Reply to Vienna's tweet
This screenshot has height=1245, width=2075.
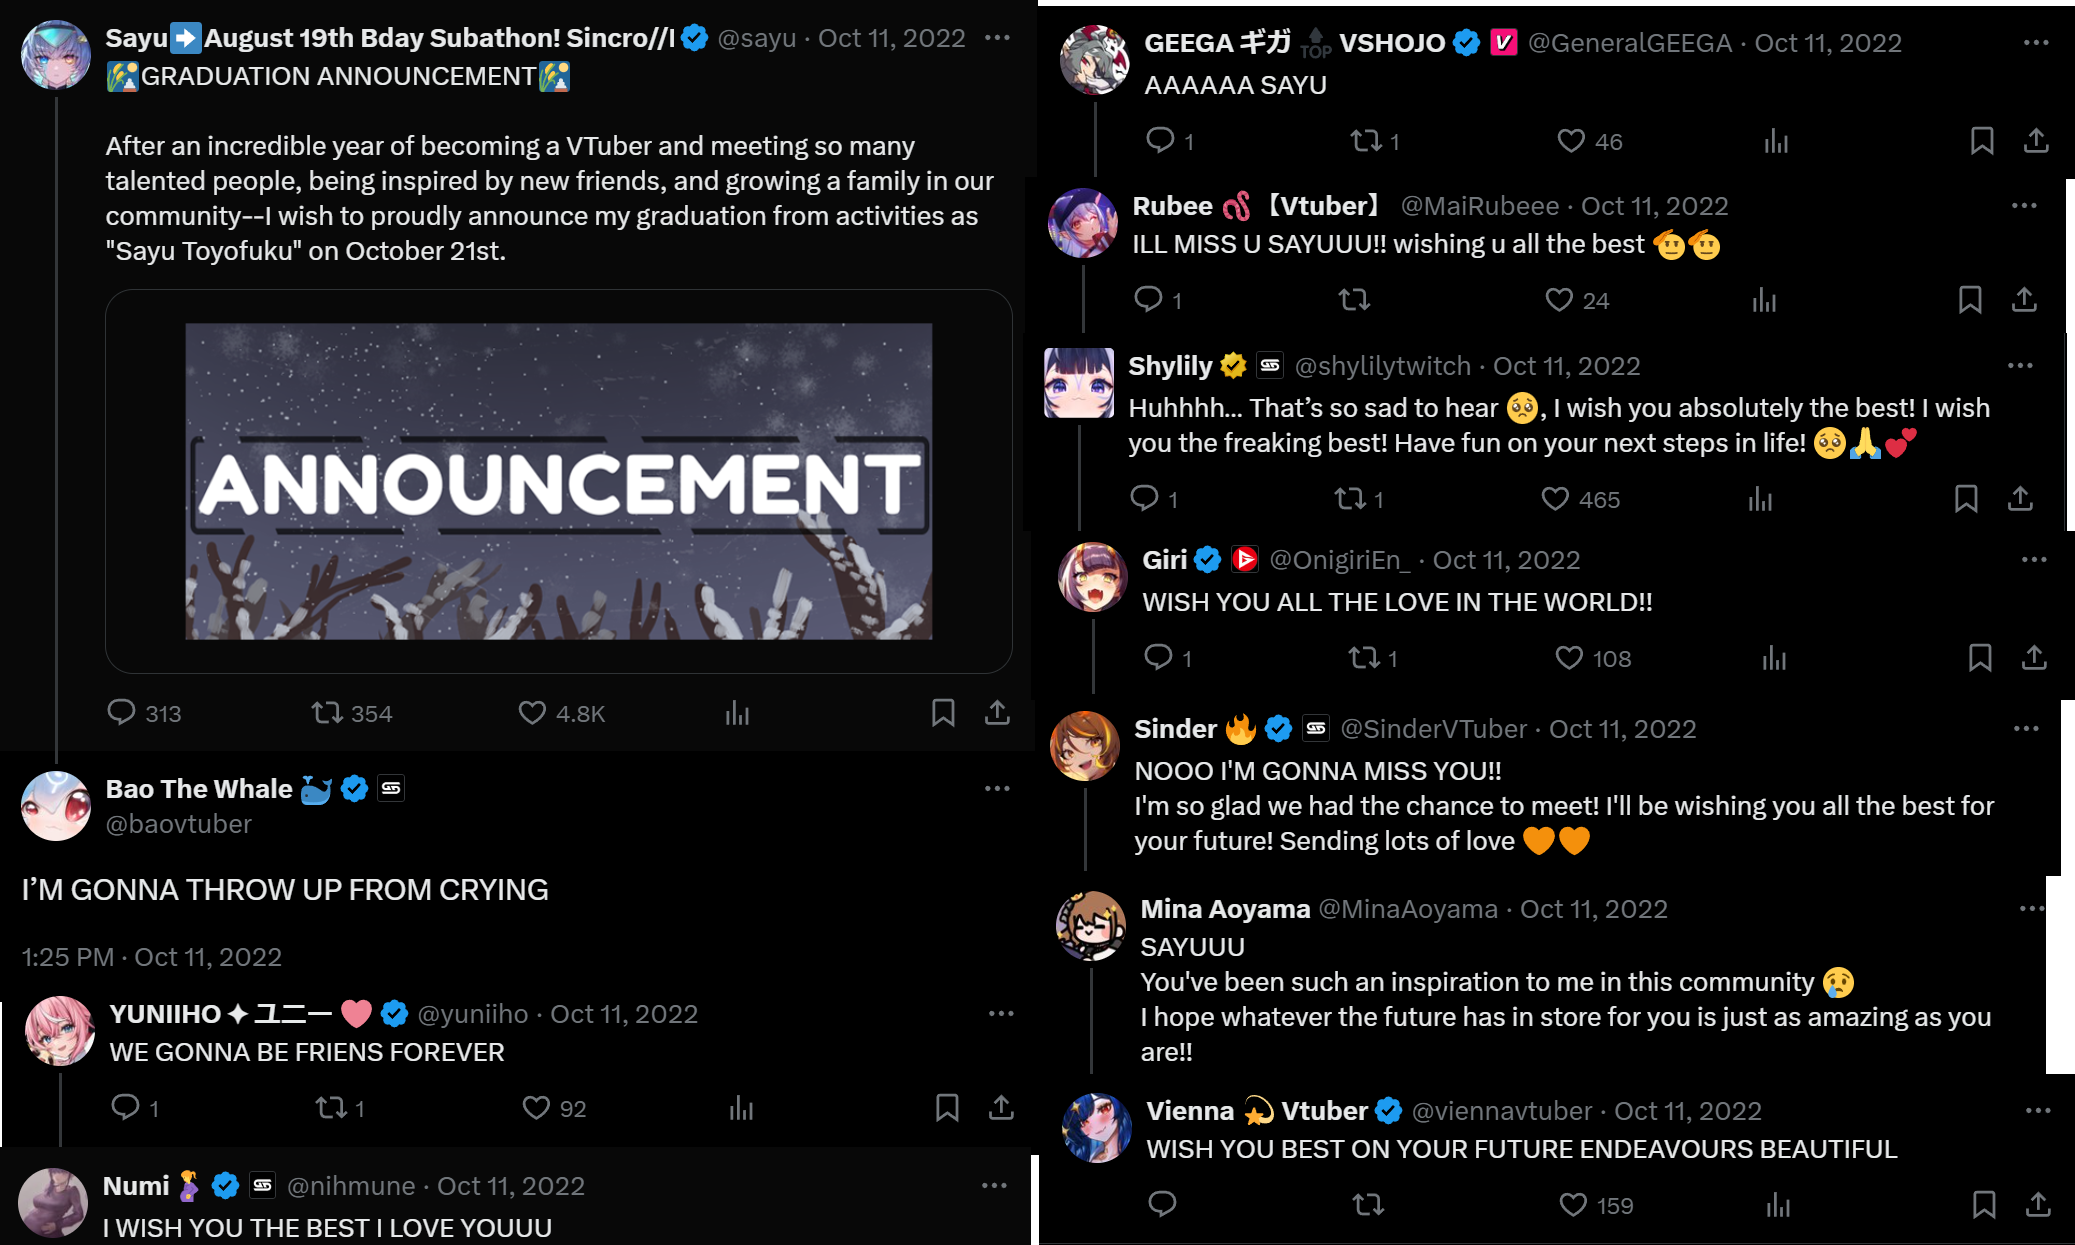(x=1162, y=1205)
